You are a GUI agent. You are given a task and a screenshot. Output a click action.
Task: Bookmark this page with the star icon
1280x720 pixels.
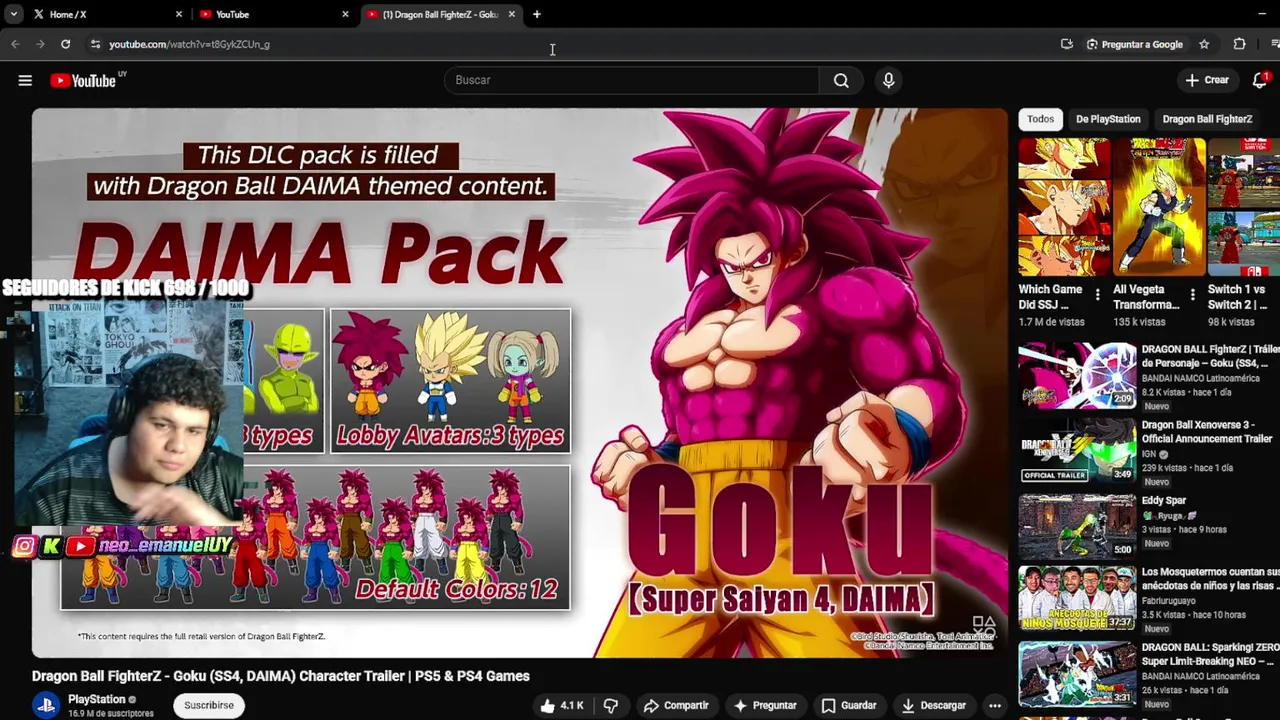(1204, 44)
